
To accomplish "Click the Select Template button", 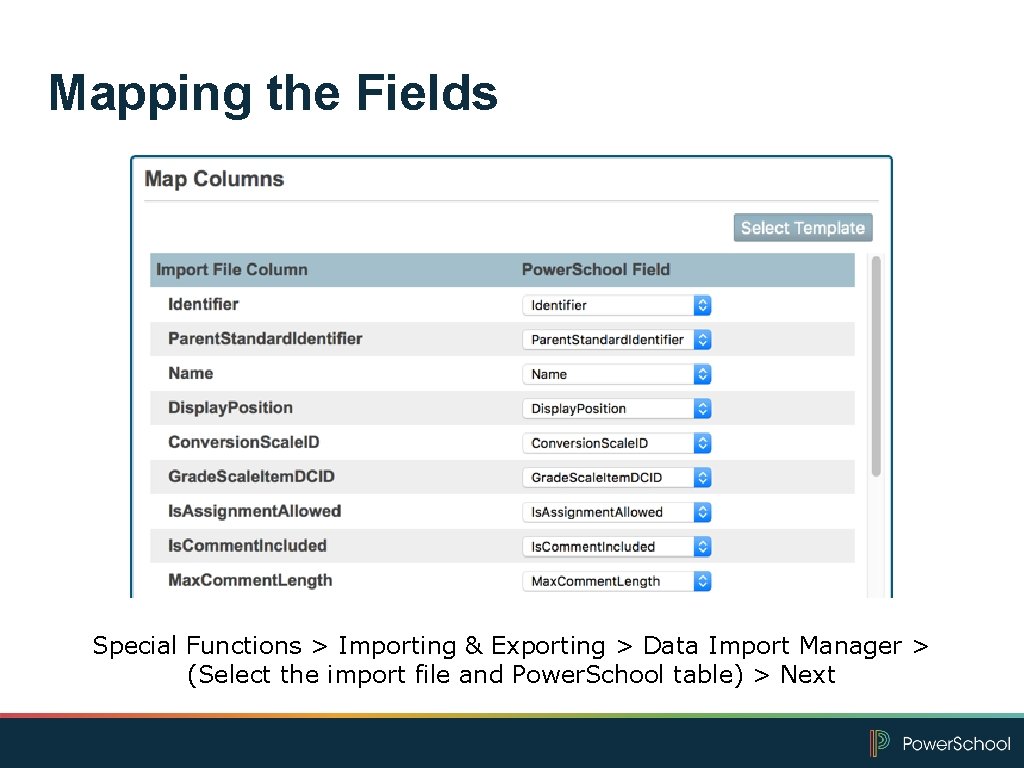I will (x=802, y=227).
